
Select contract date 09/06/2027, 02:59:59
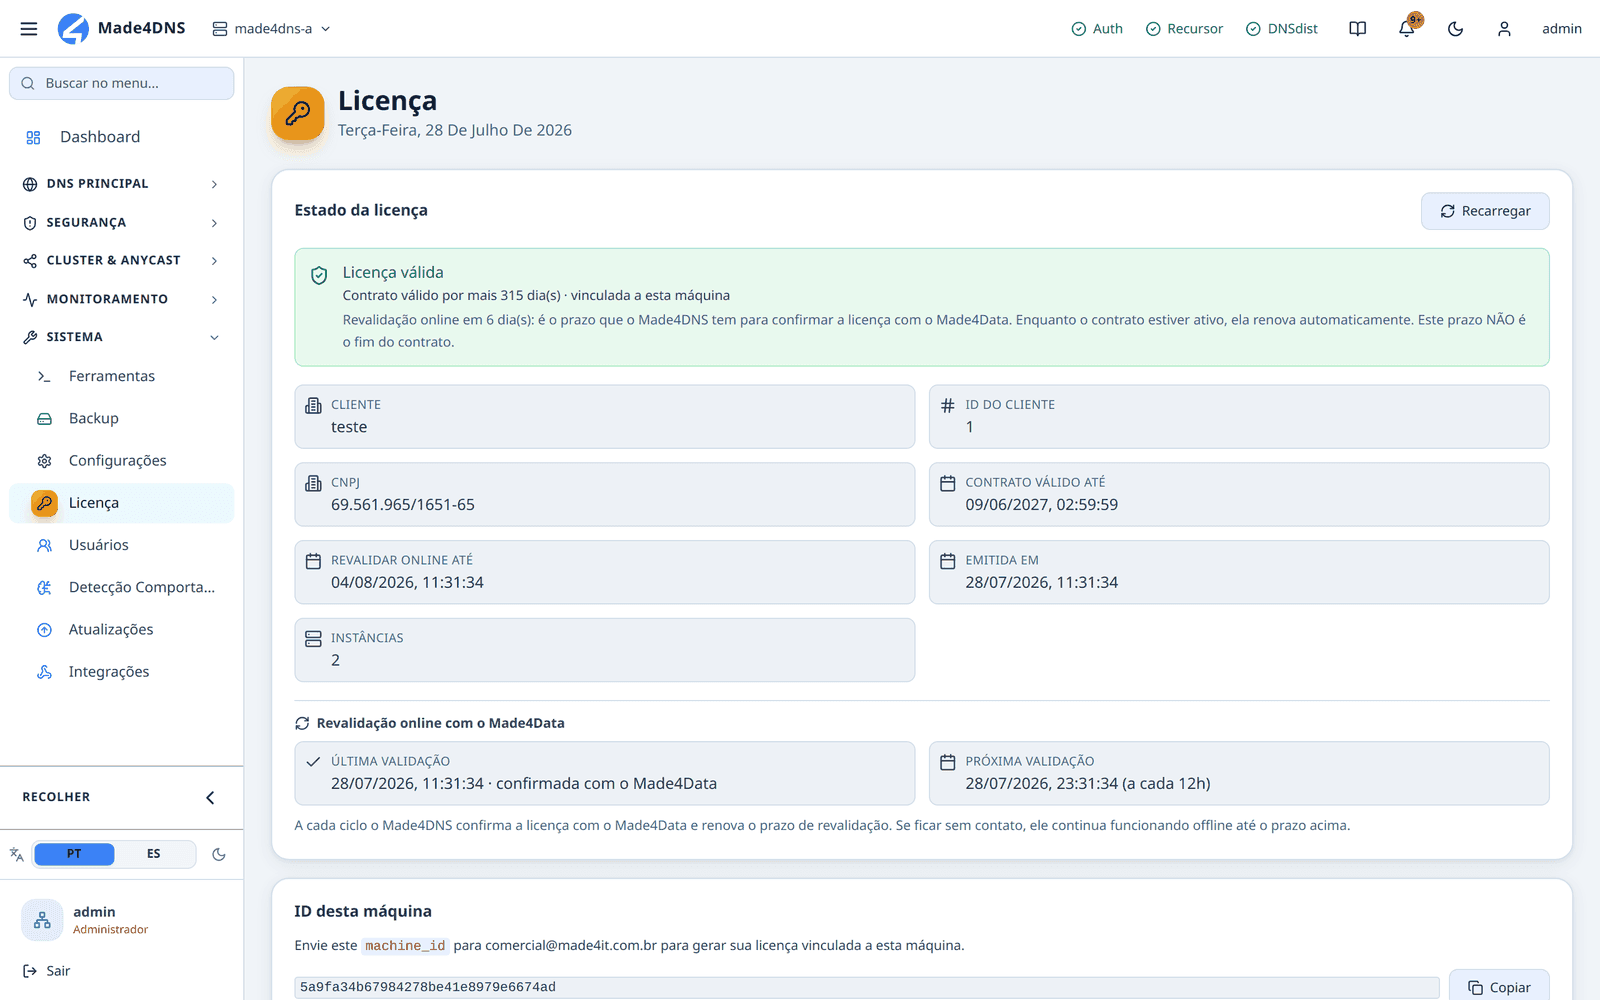click(x=1041, y=505)
